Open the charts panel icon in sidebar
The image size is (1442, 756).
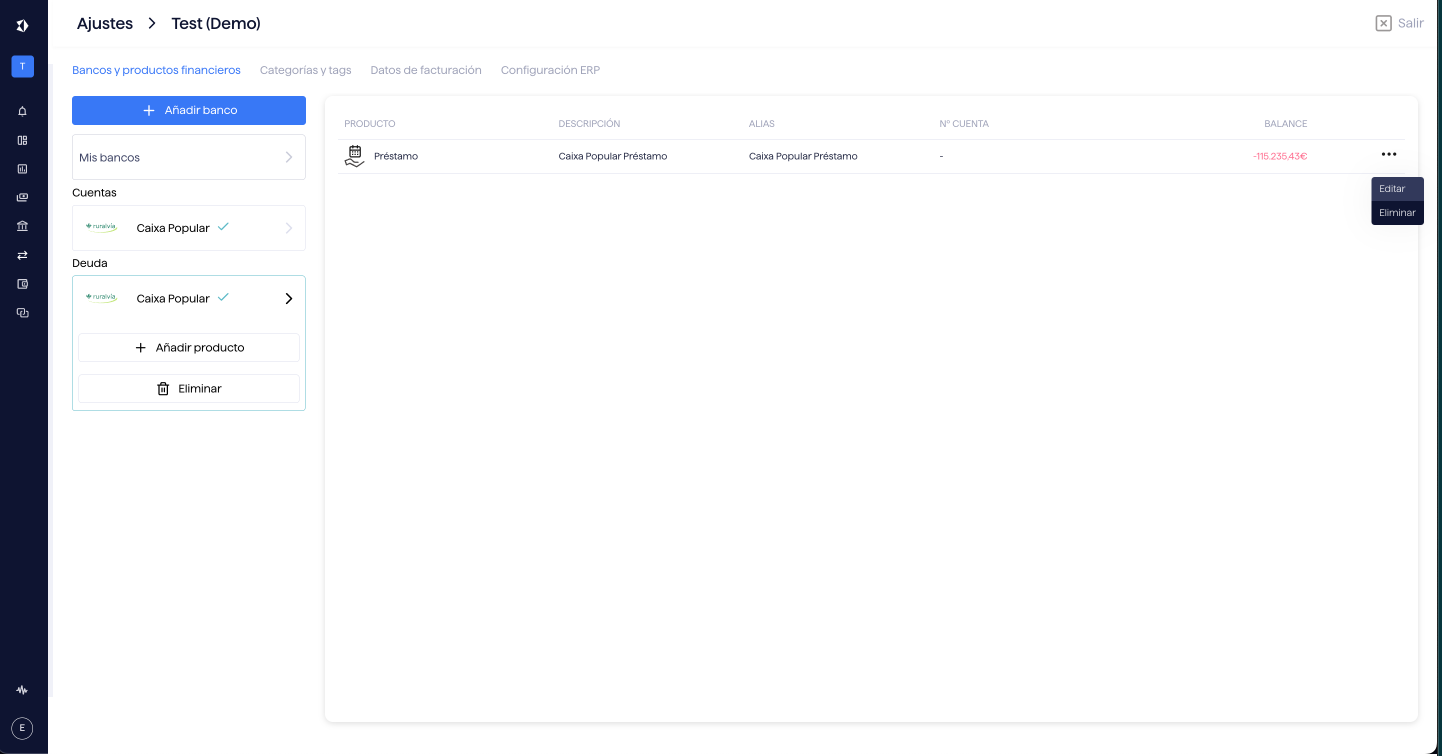click(22, 168)
